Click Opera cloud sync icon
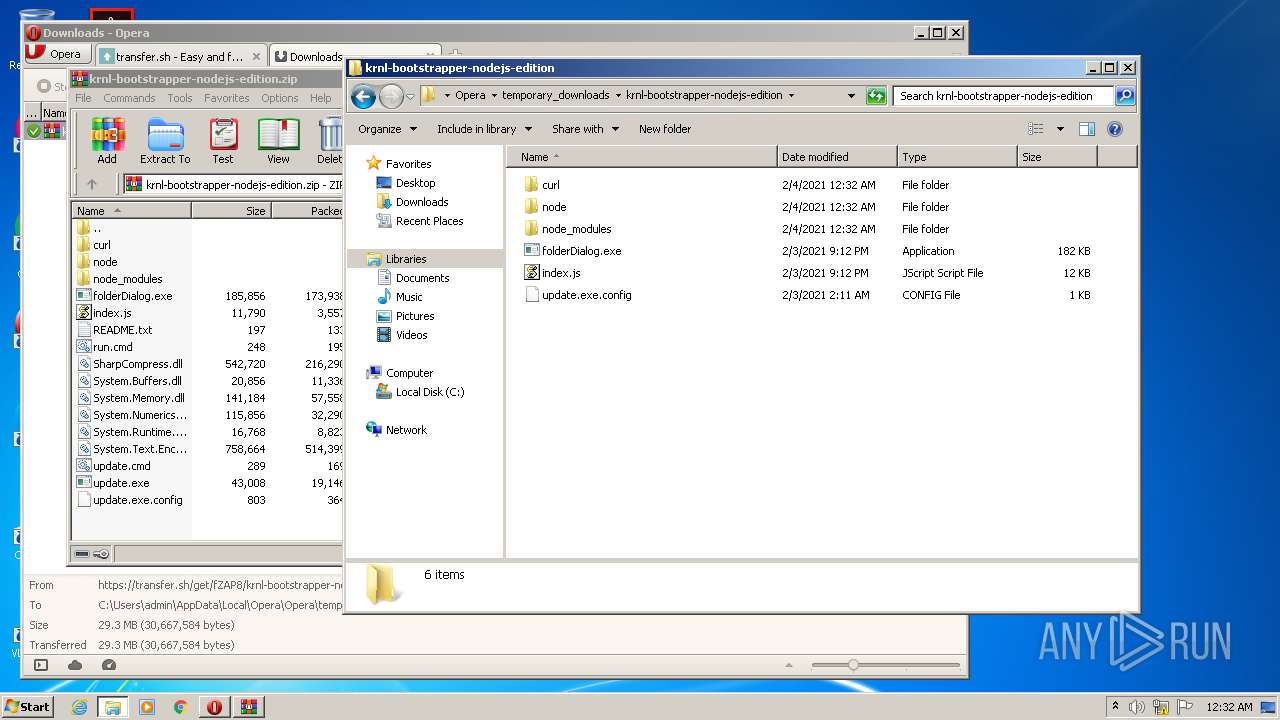Image resolution: width=1280 pixels, height=720 pixels. point(75,665)
